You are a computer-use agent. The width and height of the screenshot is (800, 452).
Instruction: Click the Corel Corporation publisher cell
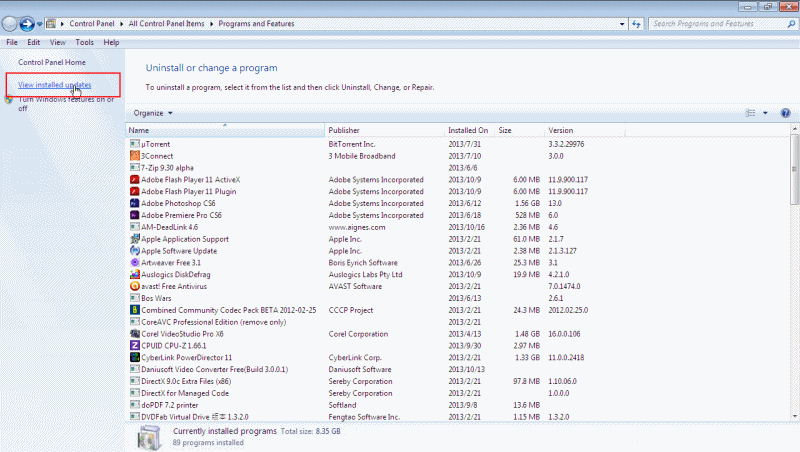click(x=358, y=334)
